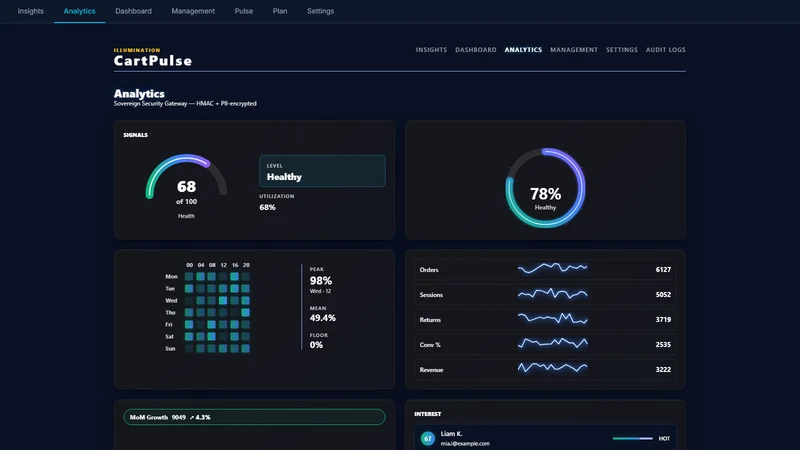Click INSIGHTS in the CartPulse header nav
800x450 pixels.
coord(431,50)
